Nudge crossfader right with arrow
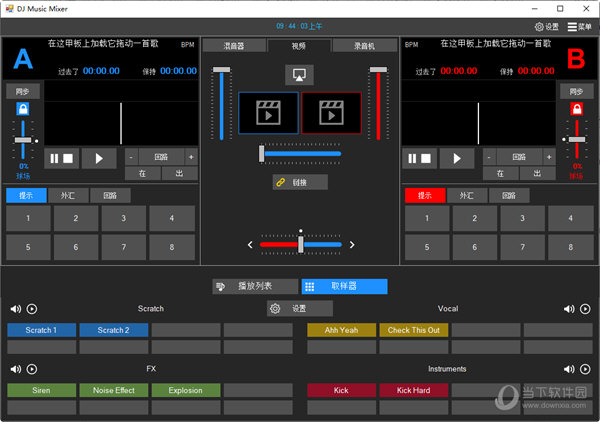This screenshot has height=422, width=600. click(x=352, y=244)
